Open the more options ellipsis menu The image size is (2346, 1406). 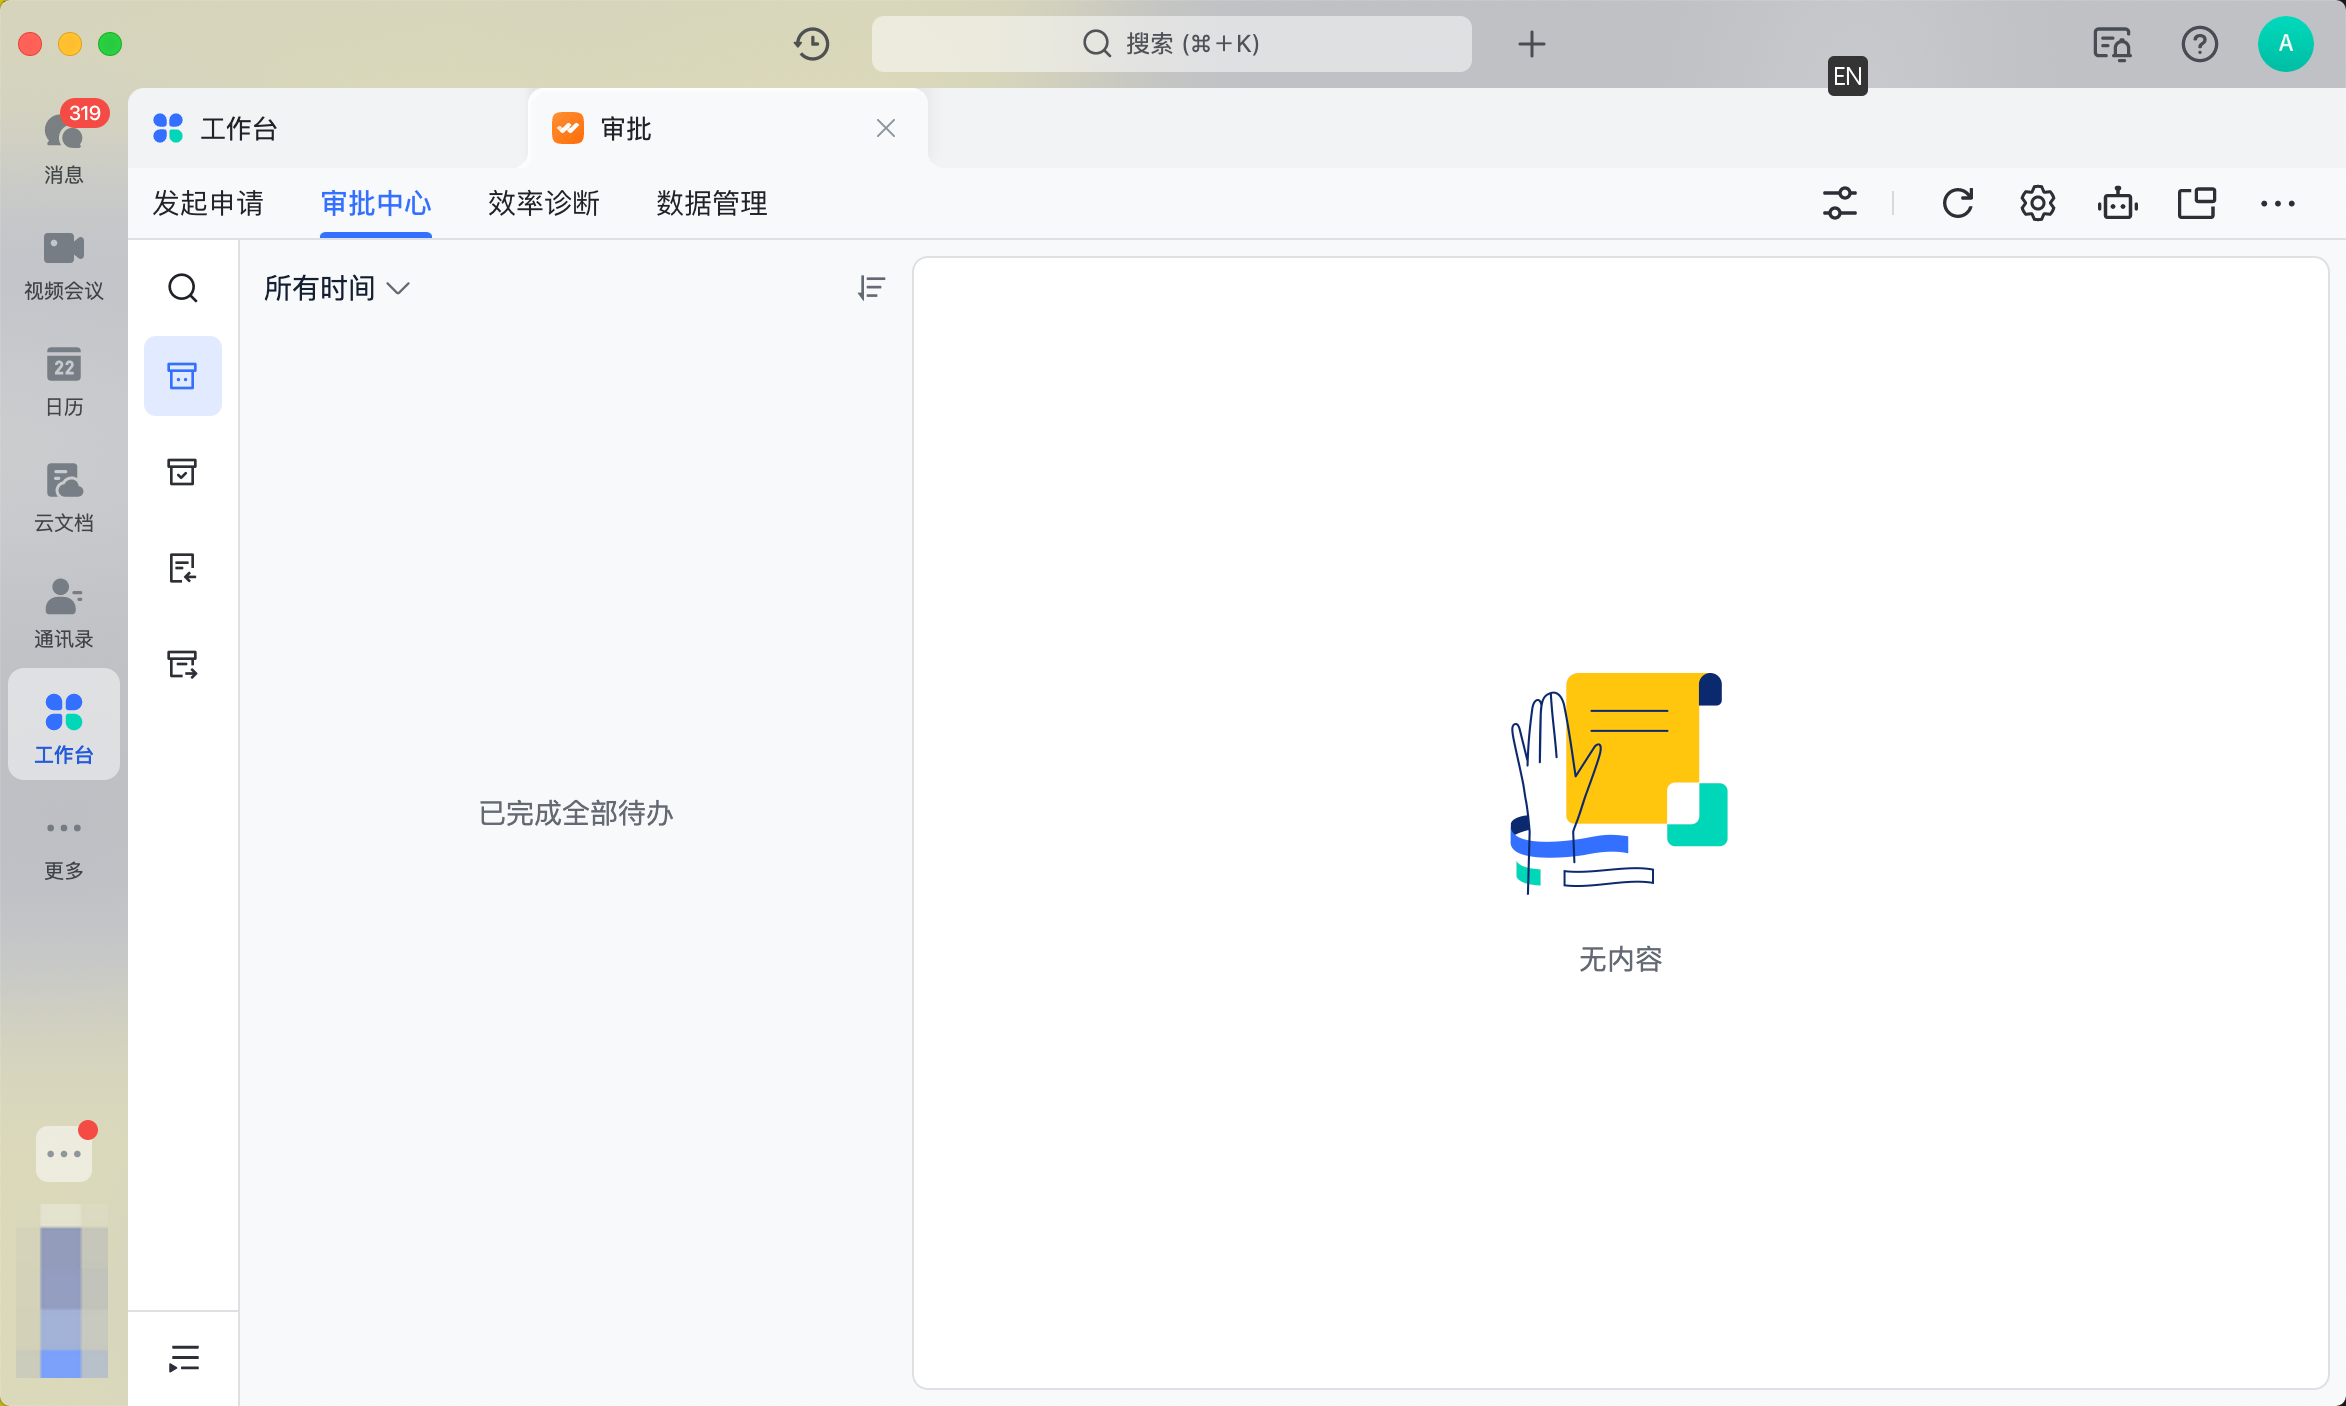[x=2277, y=203]
